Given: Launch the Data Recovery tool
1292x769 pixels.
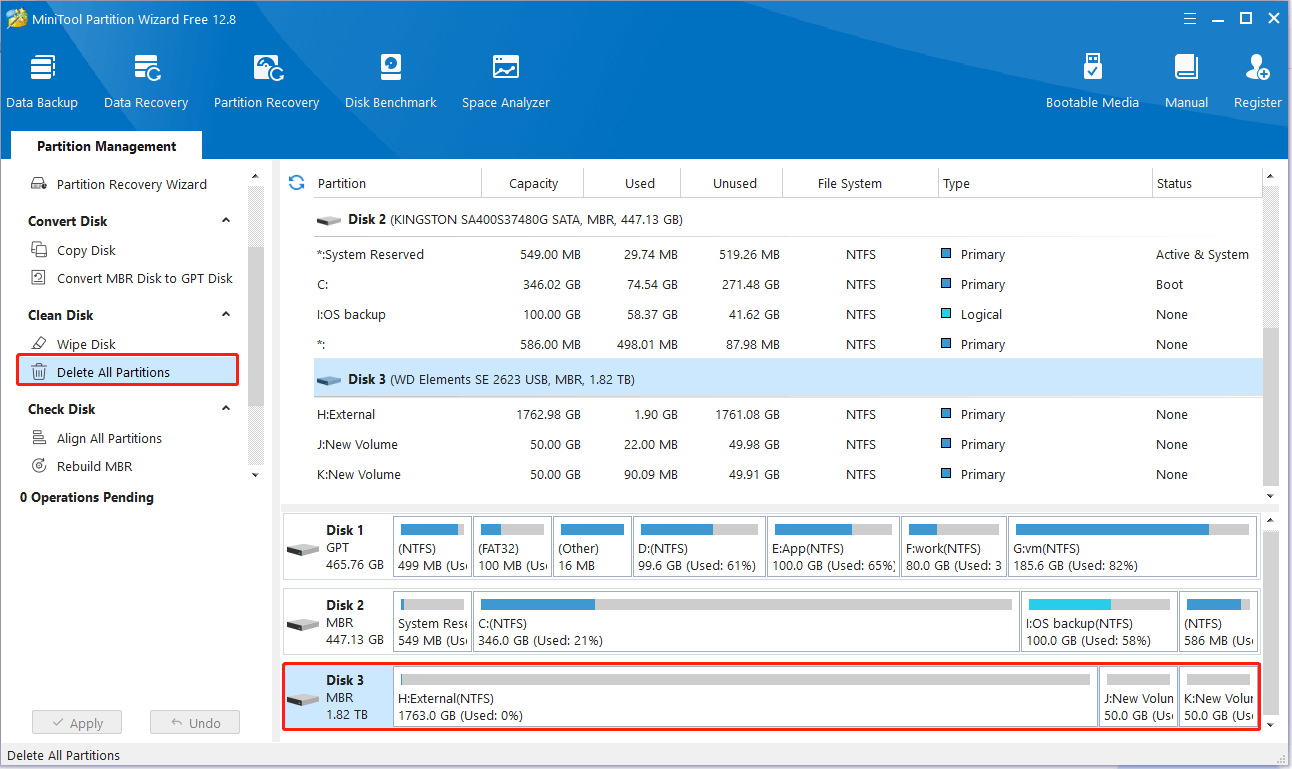Looking at the screenshot, I should tap(146, 81).
